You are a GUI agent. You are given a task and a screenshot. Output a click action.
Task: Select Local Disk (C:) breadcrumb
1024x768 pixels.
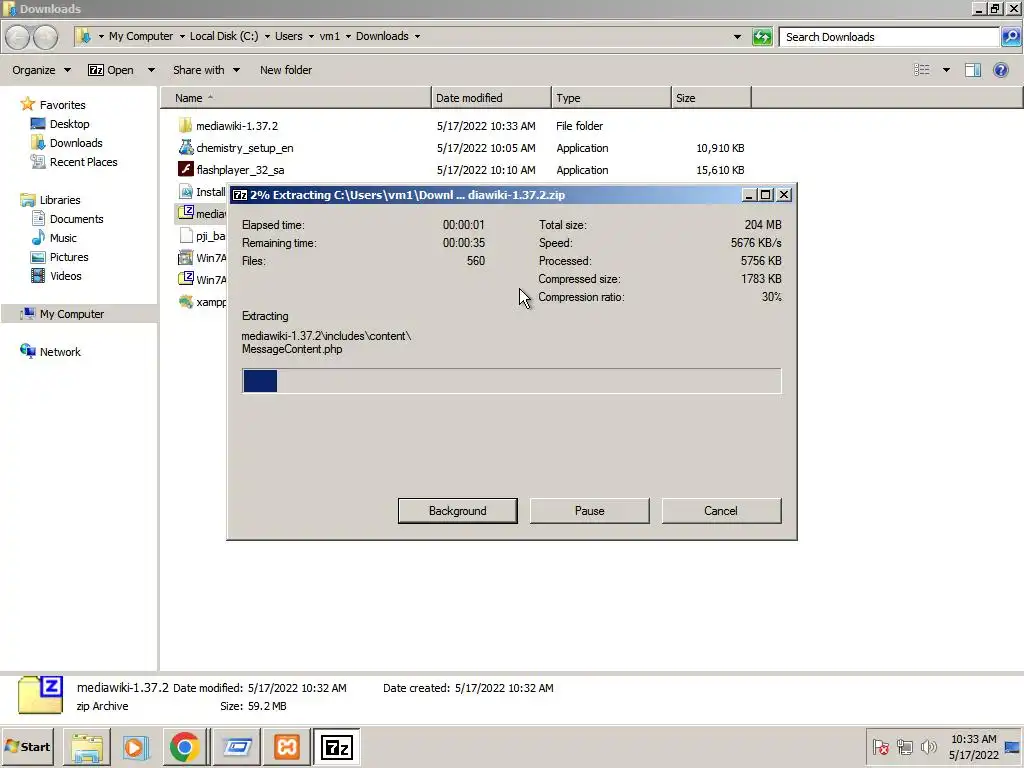(x=224, y=36)
